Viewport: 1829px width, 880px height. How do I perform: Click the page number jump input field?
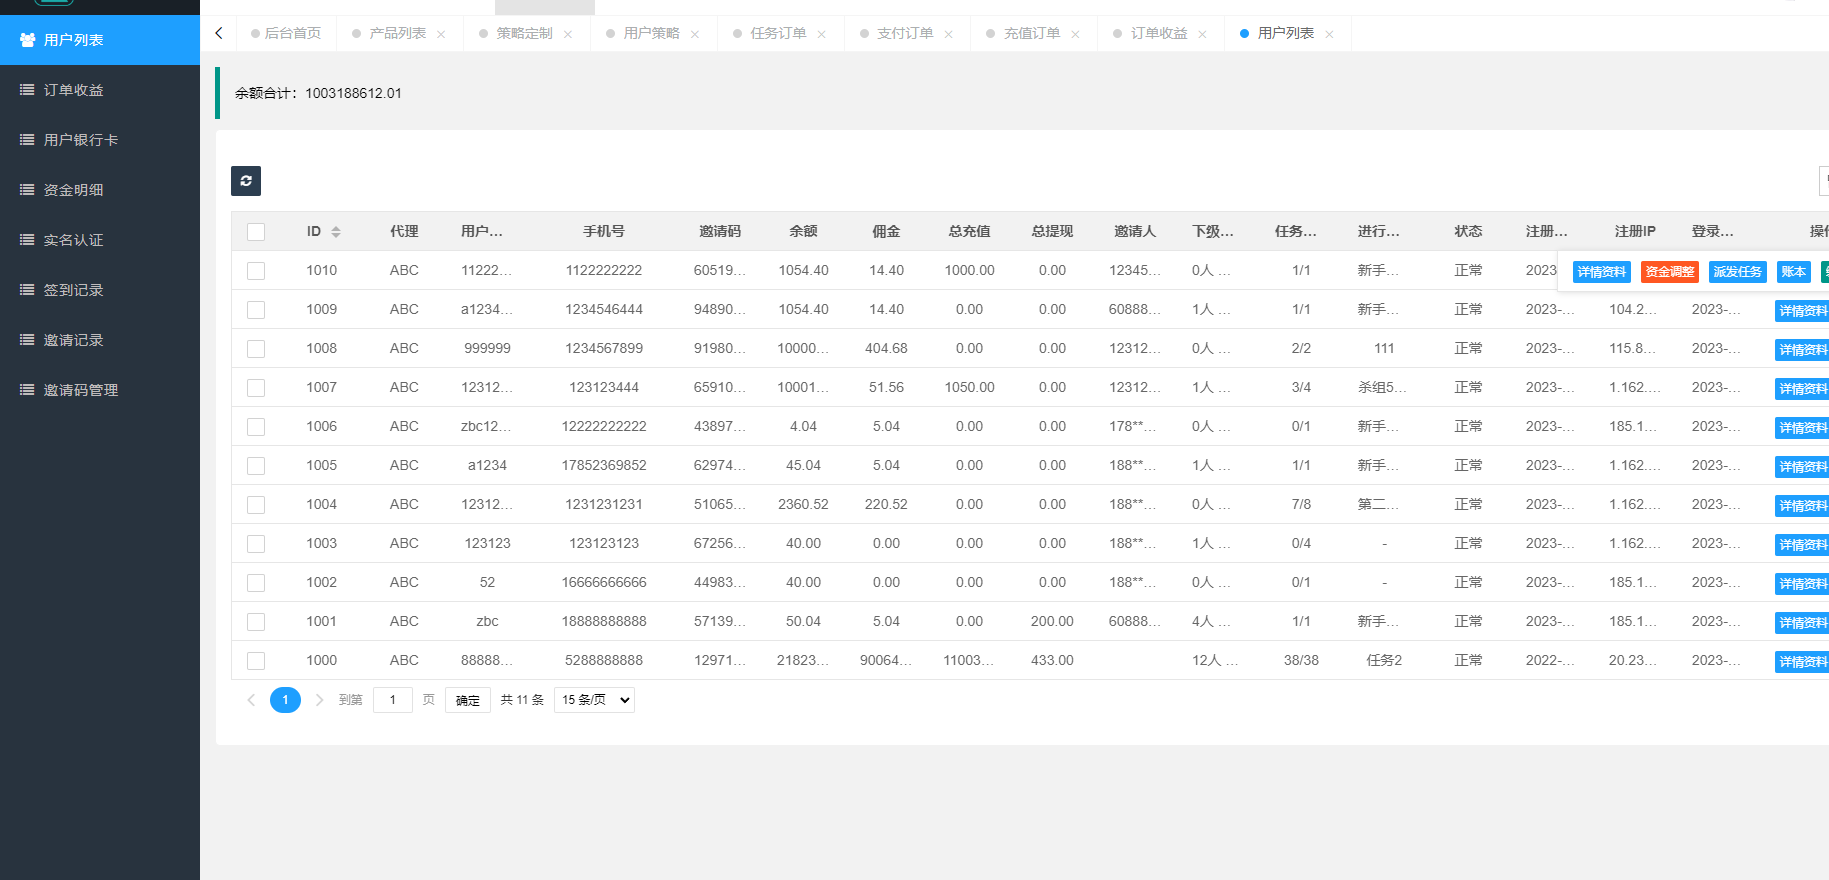(x=393, y=700)
